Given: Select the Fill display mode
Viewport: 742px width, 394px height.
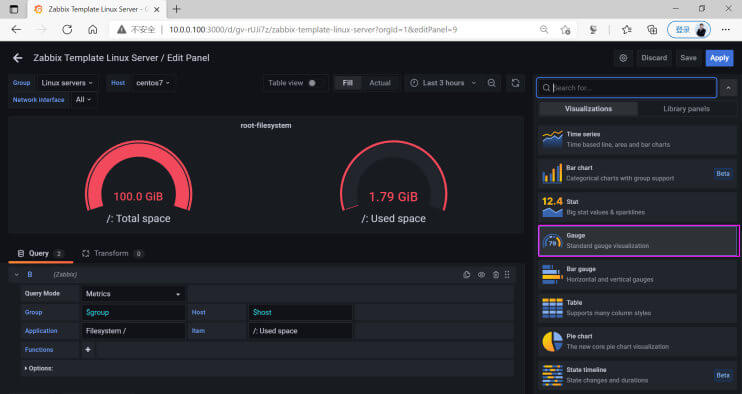Looking at the screenshot, I should click(347, 83).
